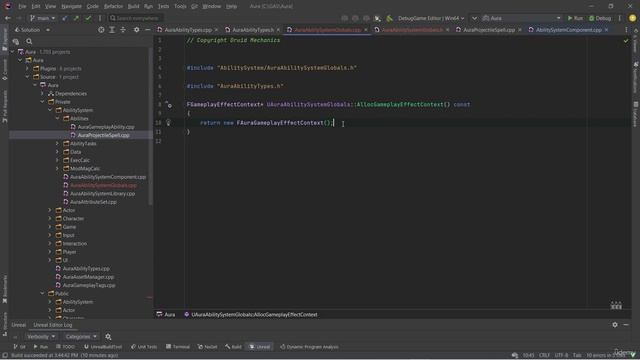
Task: Click the Solution explorer vertical scrollbar
Action: pos(151,127)
